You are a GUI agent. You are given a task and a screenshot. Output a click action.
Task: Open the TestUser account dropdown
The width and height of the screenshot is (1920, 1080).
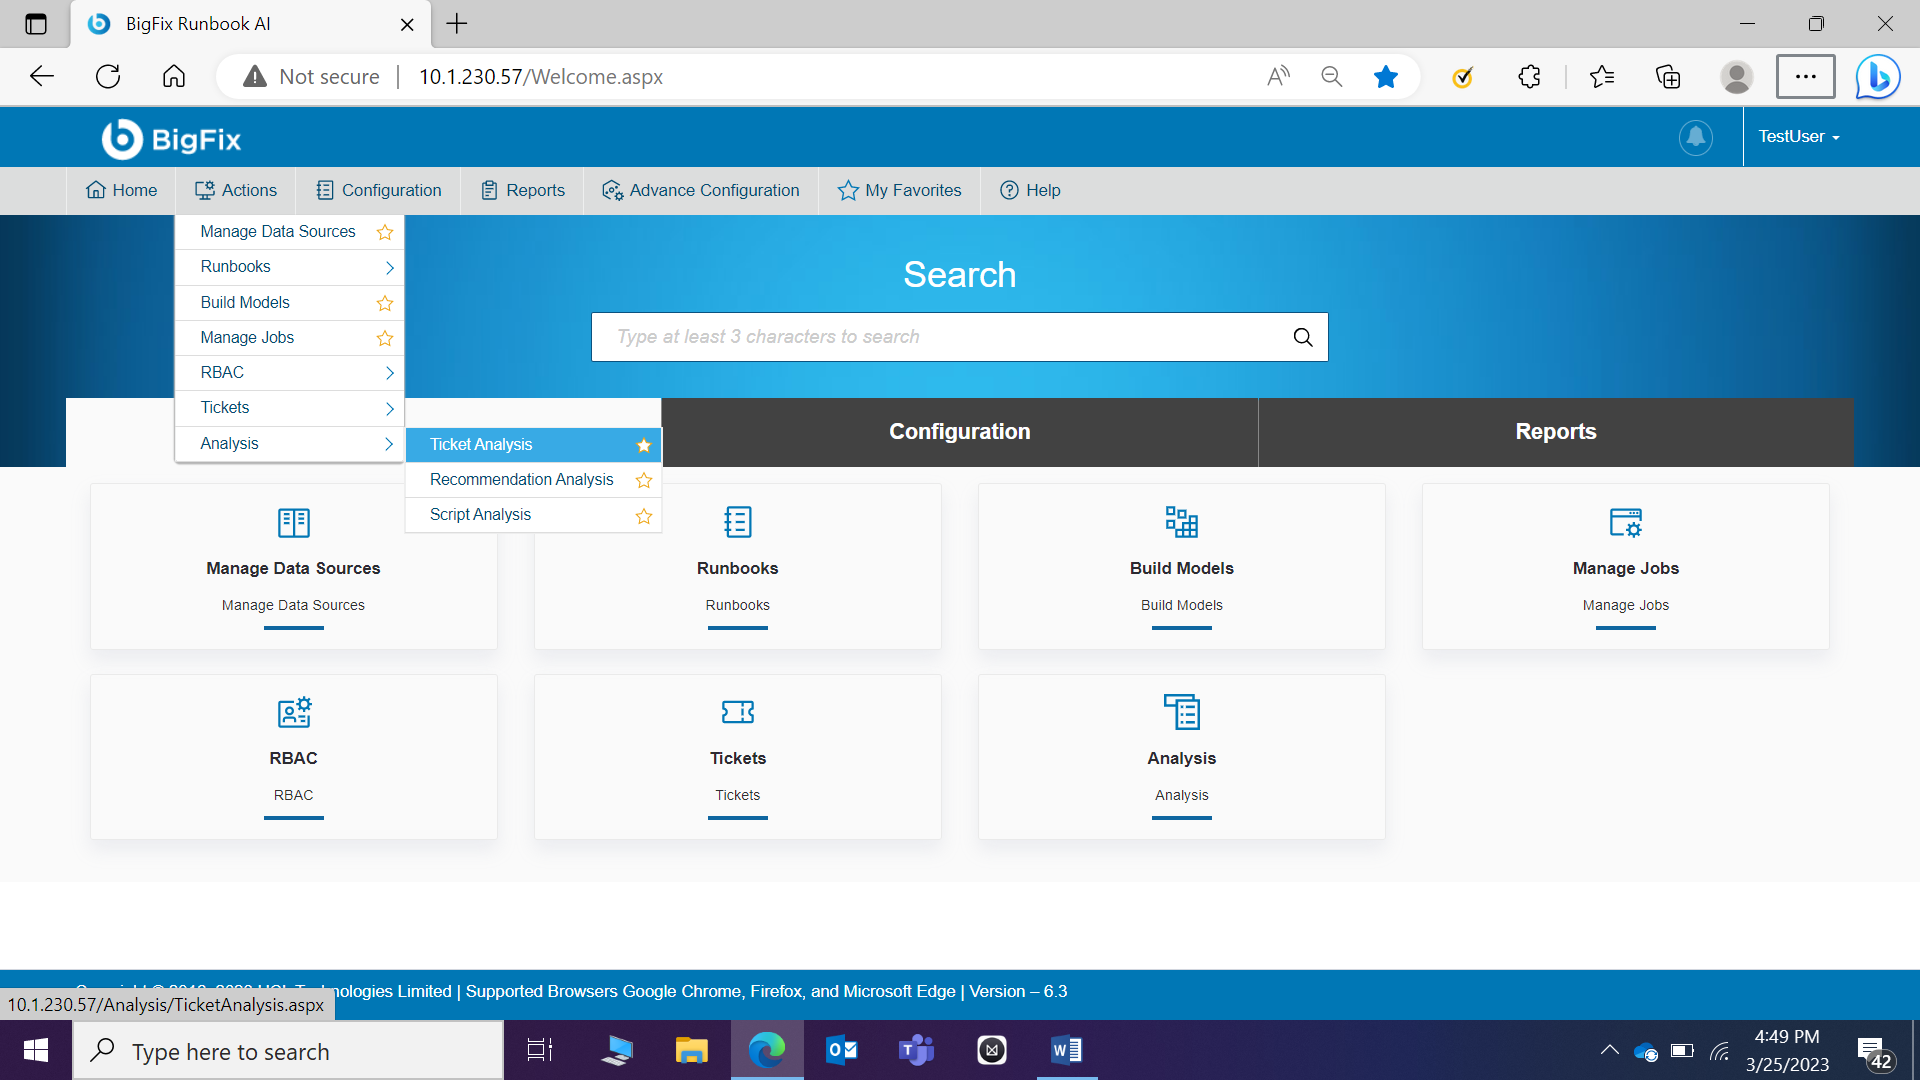coord(1799,137)
